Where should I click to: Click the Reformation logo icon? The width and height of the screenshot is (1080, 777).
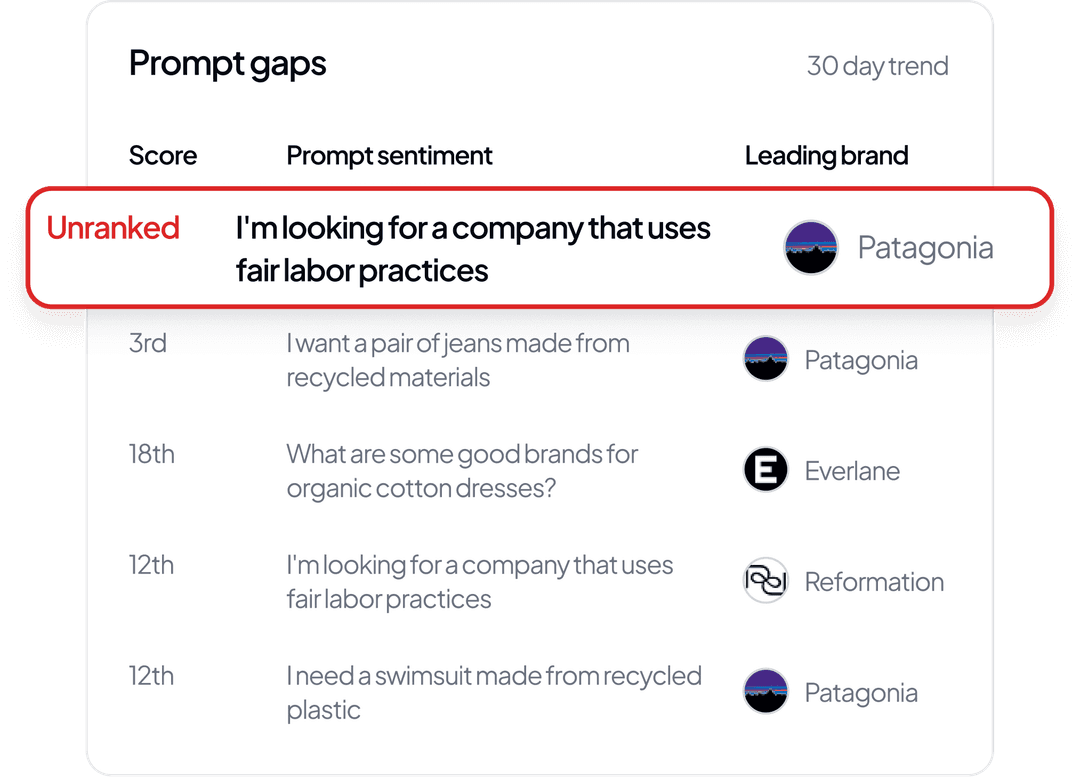coord(766,581)
